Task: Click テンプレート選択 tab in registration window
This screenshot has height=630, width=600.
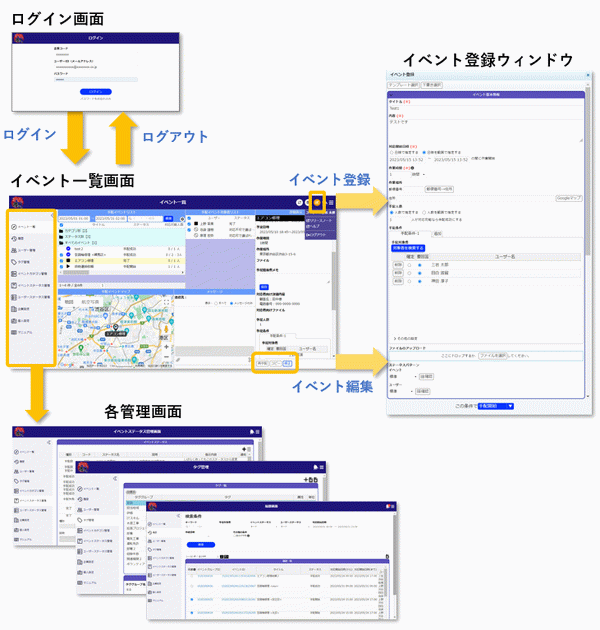Action: pyautogui.click(x=404, y=85)
